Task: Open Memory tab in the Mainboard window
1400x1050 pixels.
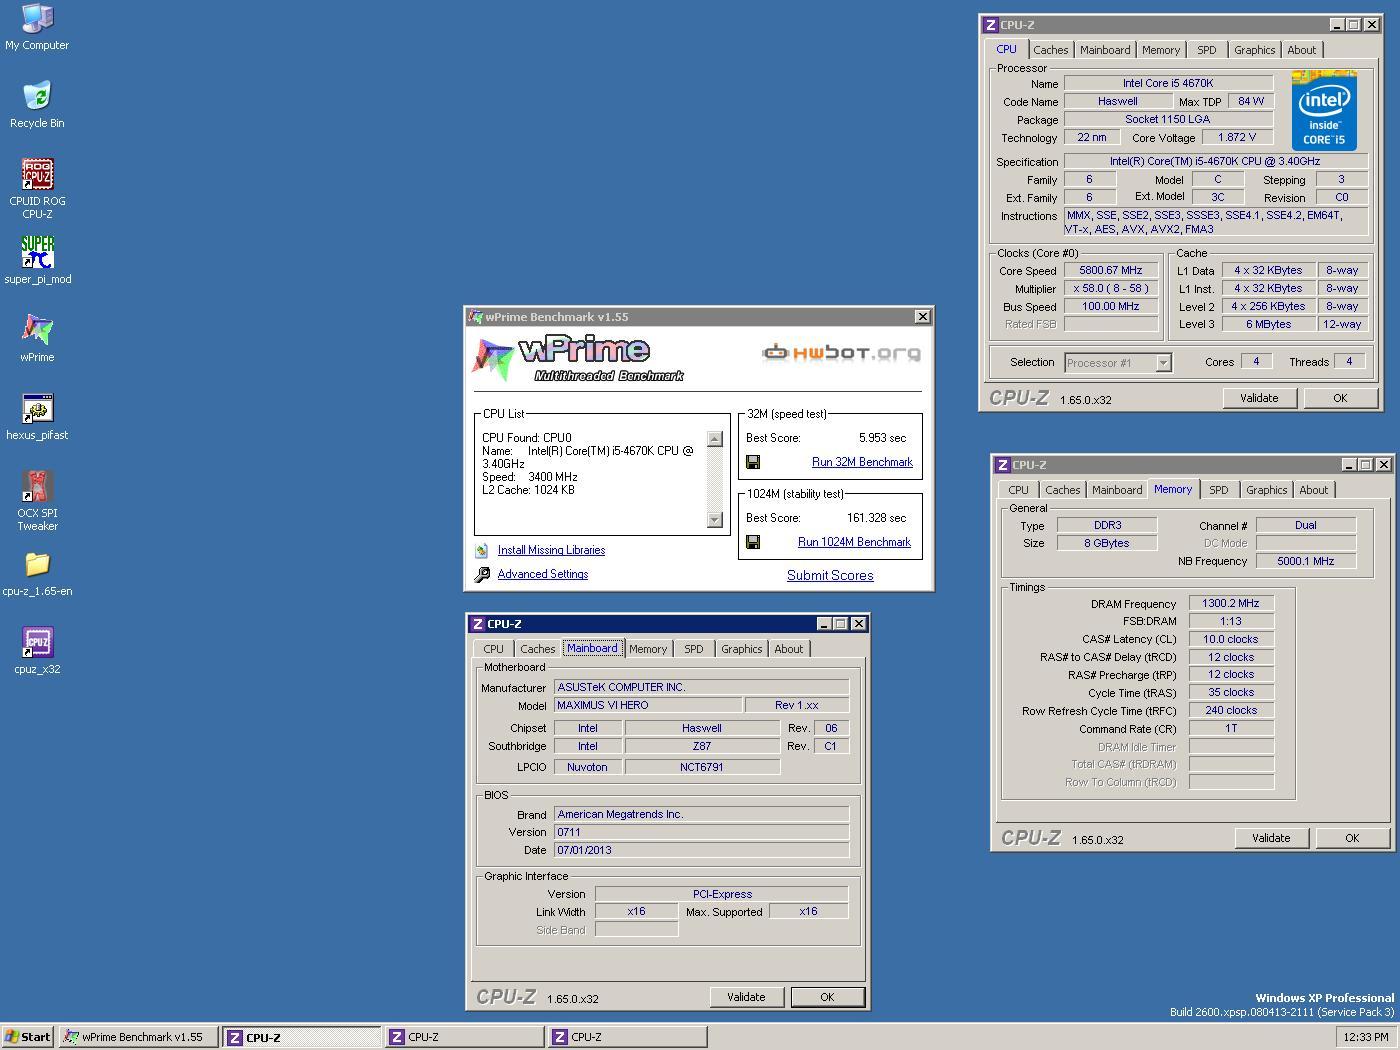Action: (x=648, y=649)
